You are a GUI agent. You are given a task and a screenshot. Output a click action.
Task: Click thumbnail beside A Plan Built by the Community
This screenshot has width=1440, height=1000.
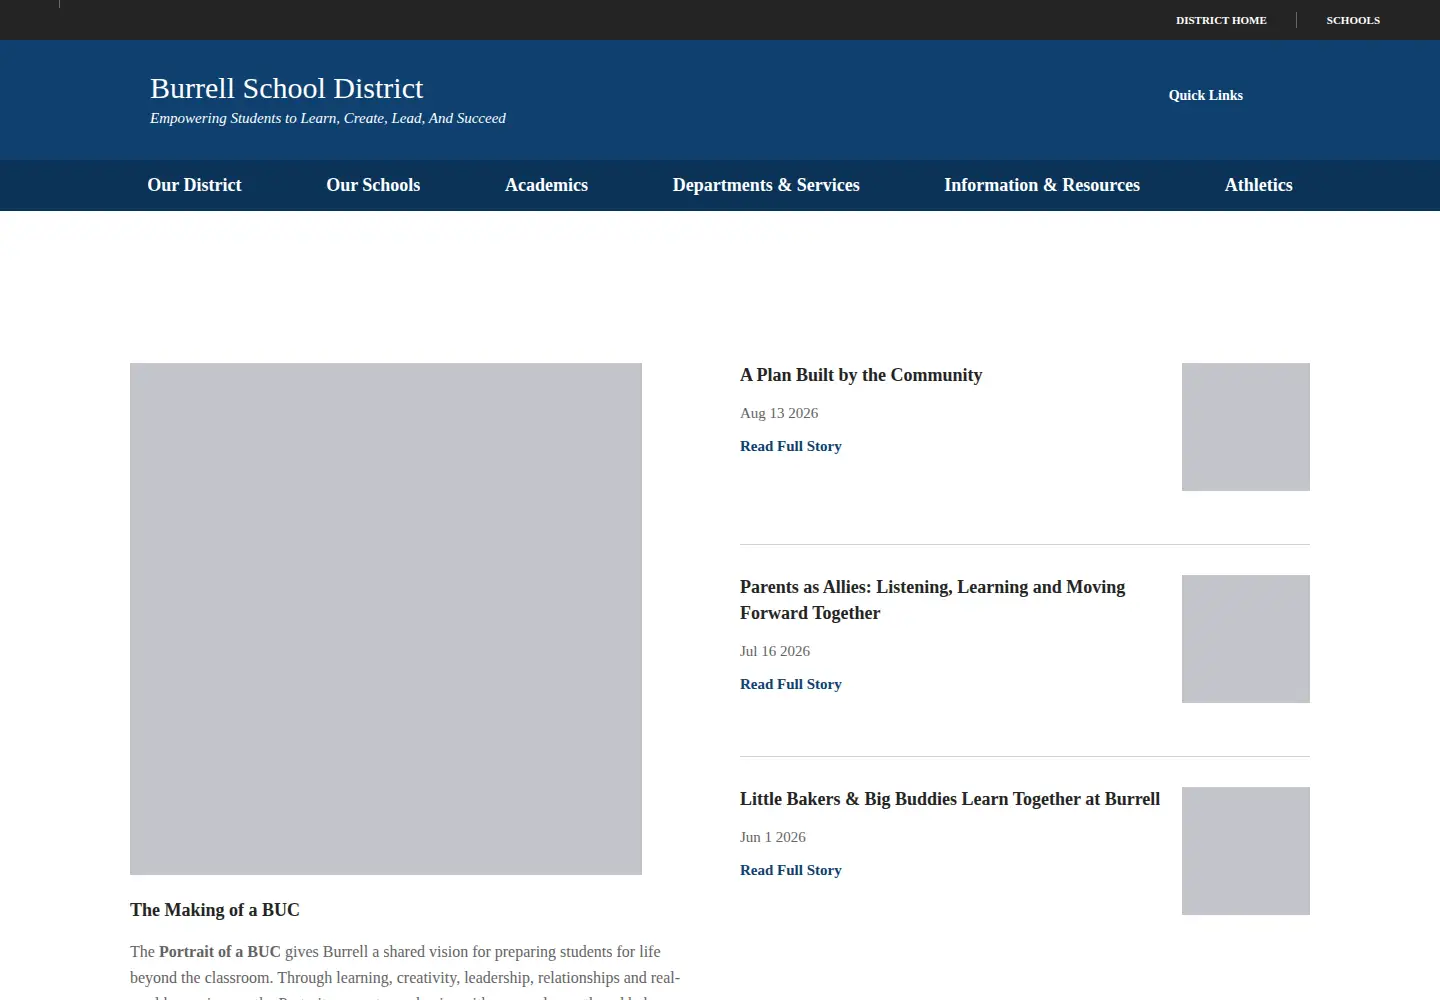[x=1246, y=427]
